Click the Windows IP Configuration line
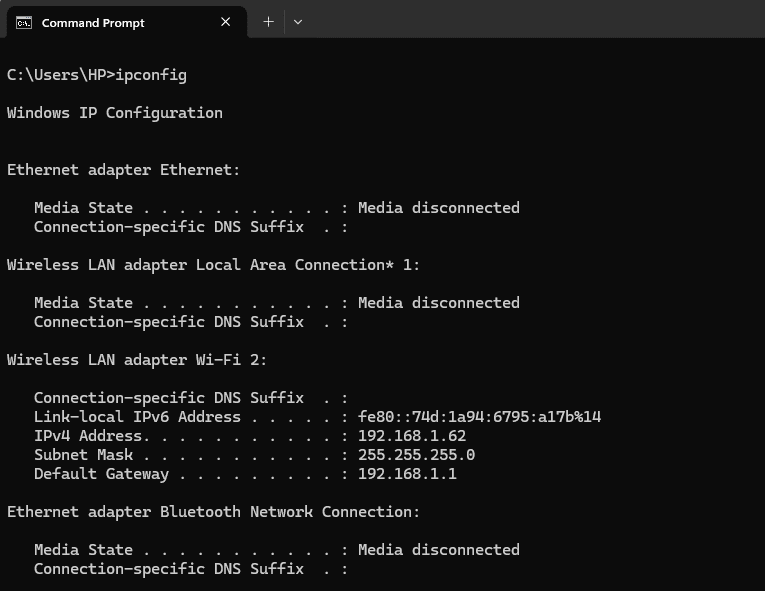The image size is (765, 591). (x=115, y=113)
